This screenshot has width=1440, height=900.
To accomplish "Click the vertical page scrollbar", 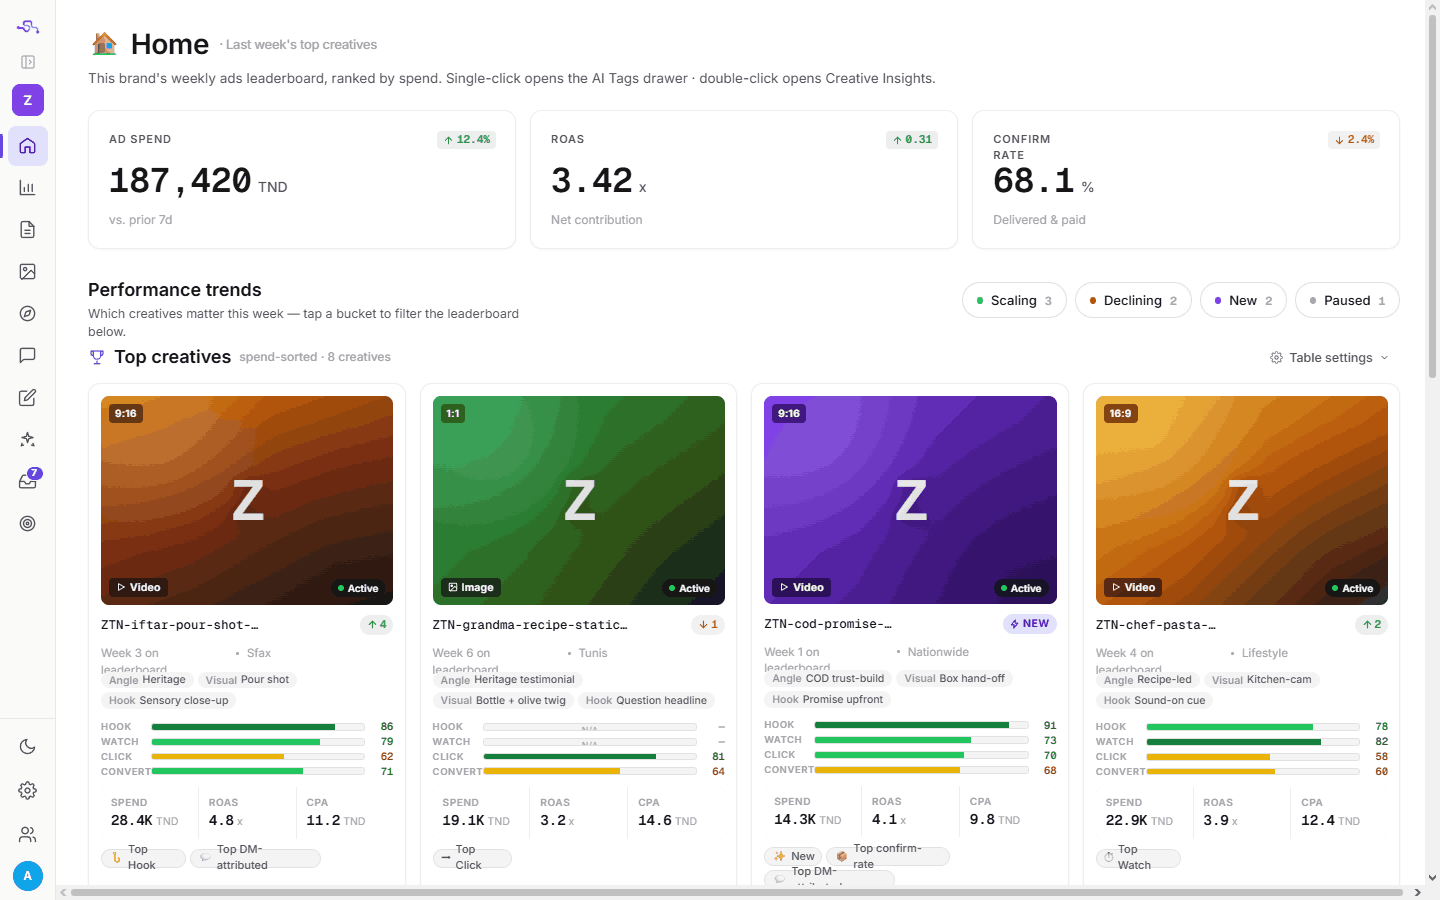I will pyautogui.click(x=1432, y=195).
